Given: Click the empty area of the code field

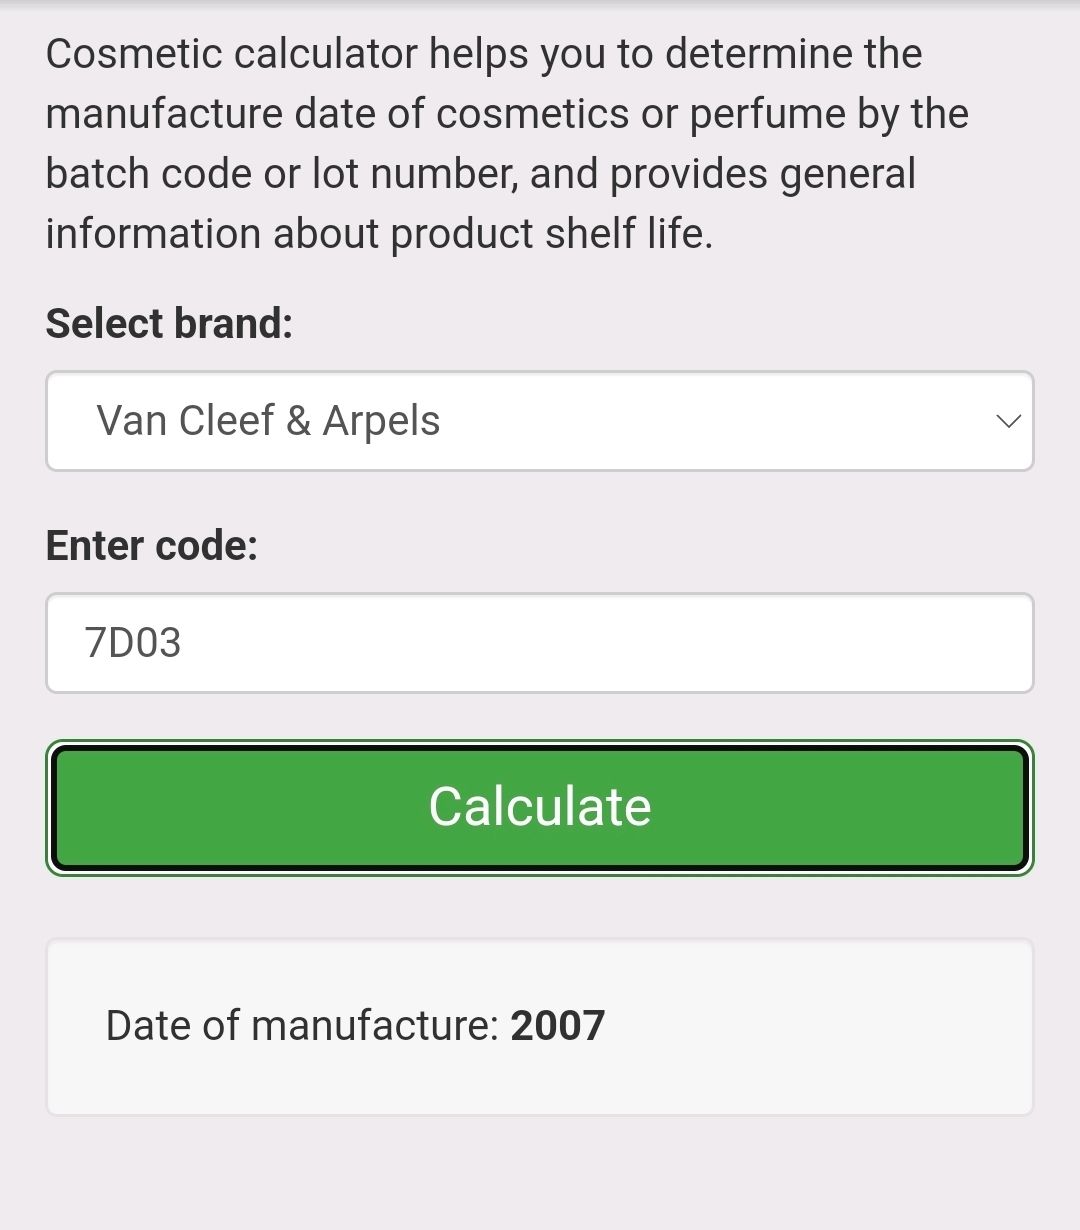Looking at the screenshot, I should point(610,643).
